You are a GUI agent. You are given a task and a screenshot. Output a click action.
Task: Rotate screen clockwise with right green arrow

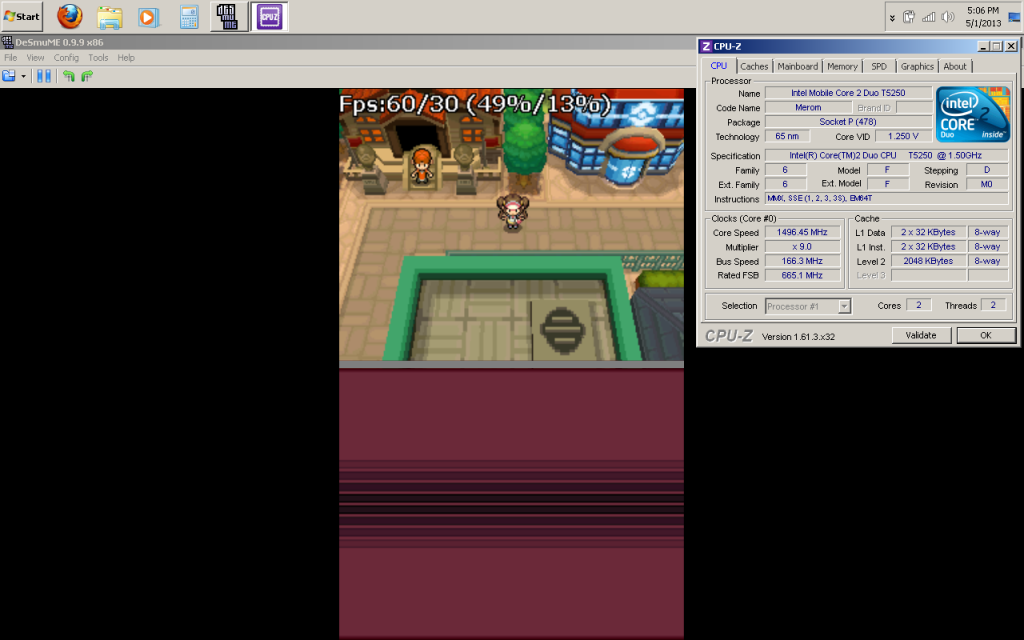87,76
